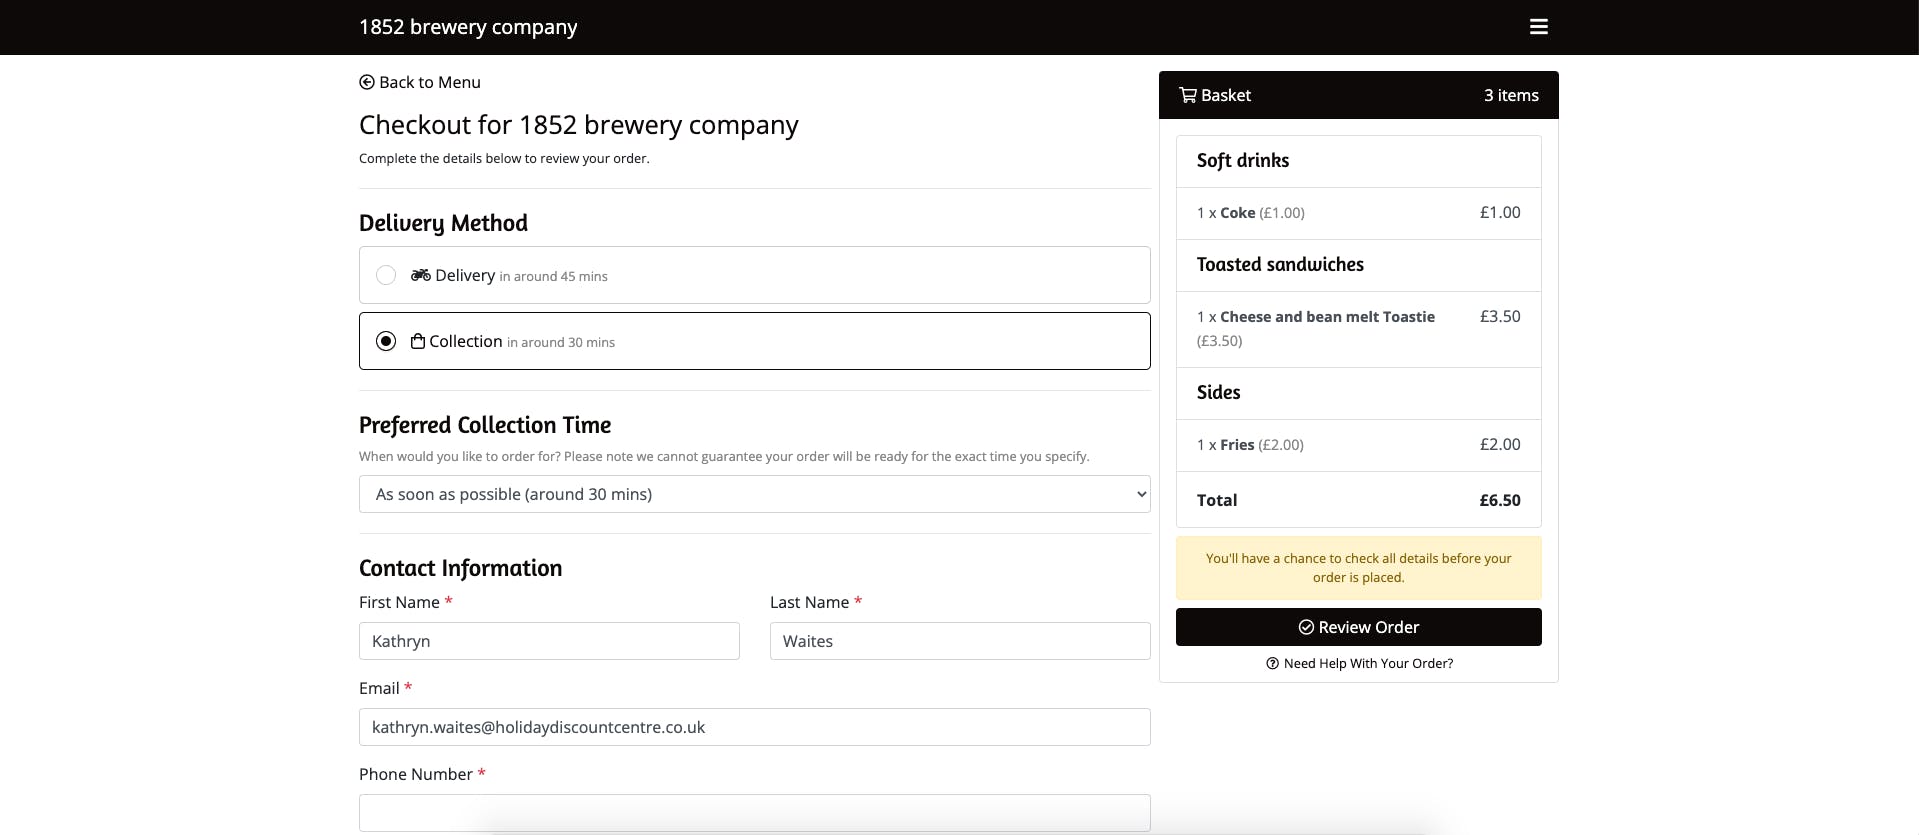Open the hamburger menu icon
Viewport: 1919px width, 835px height.
point(1538,27)
